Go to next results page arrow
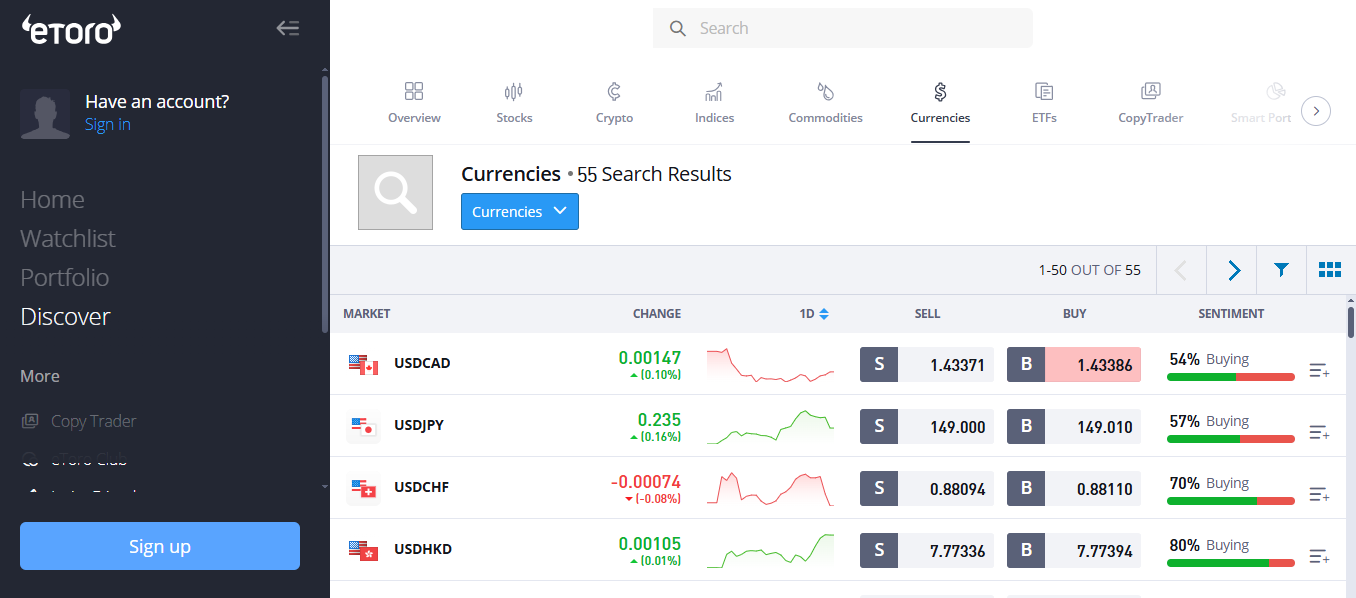 click(1232, 270)
